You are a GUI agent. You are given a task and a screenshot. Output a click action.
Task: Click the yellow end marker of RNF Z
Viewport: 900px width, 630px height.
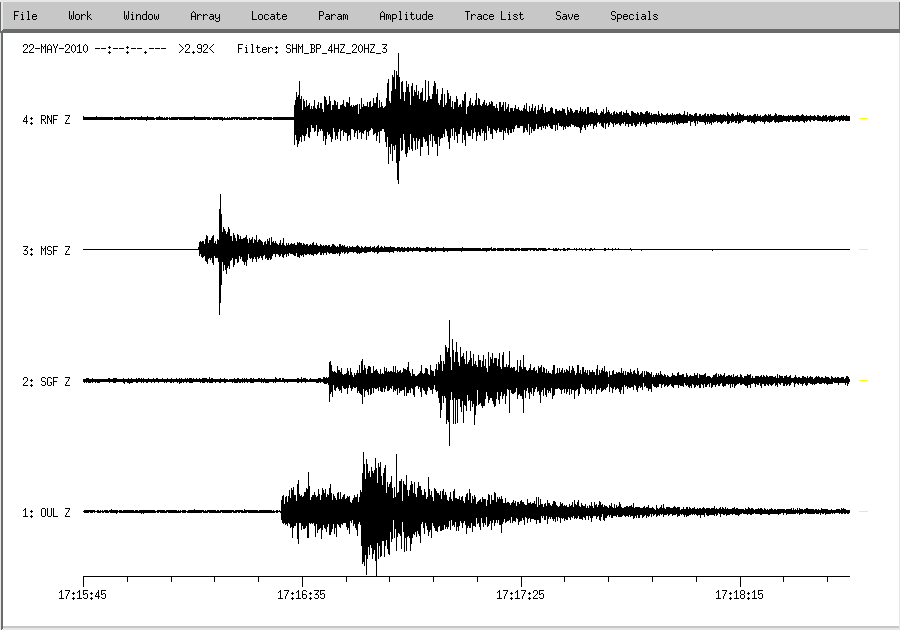(x=863, y=118)
